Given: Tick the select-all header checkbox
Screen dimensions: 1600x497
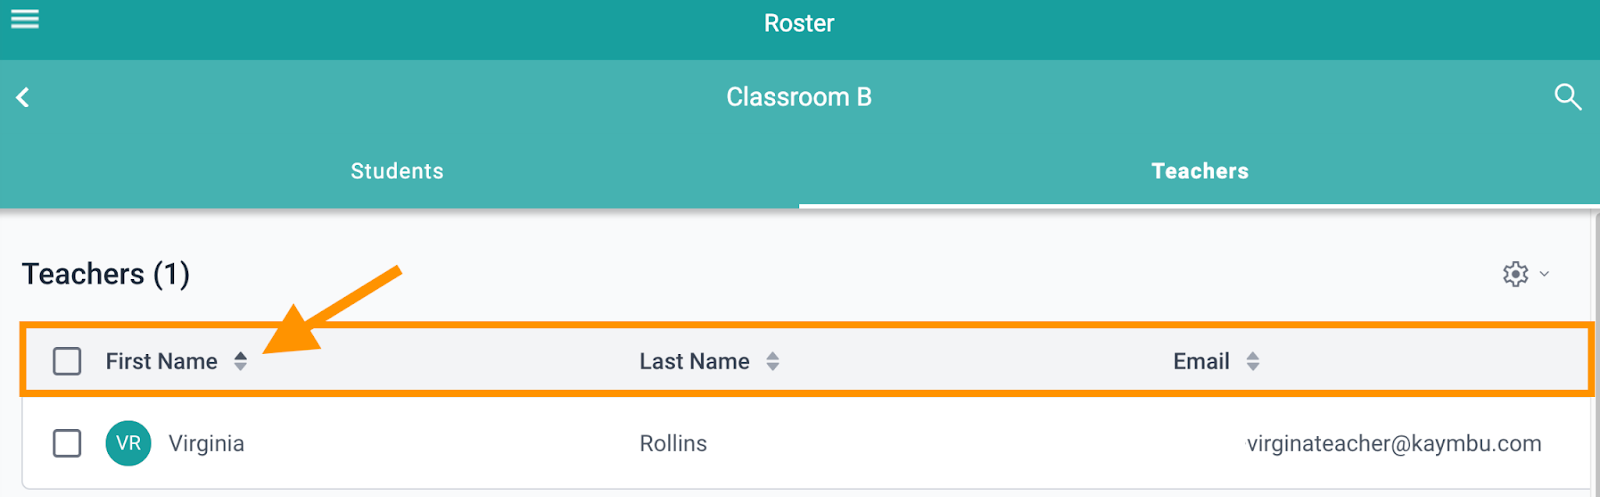Looking at the screenshot, I should point(67,361).
